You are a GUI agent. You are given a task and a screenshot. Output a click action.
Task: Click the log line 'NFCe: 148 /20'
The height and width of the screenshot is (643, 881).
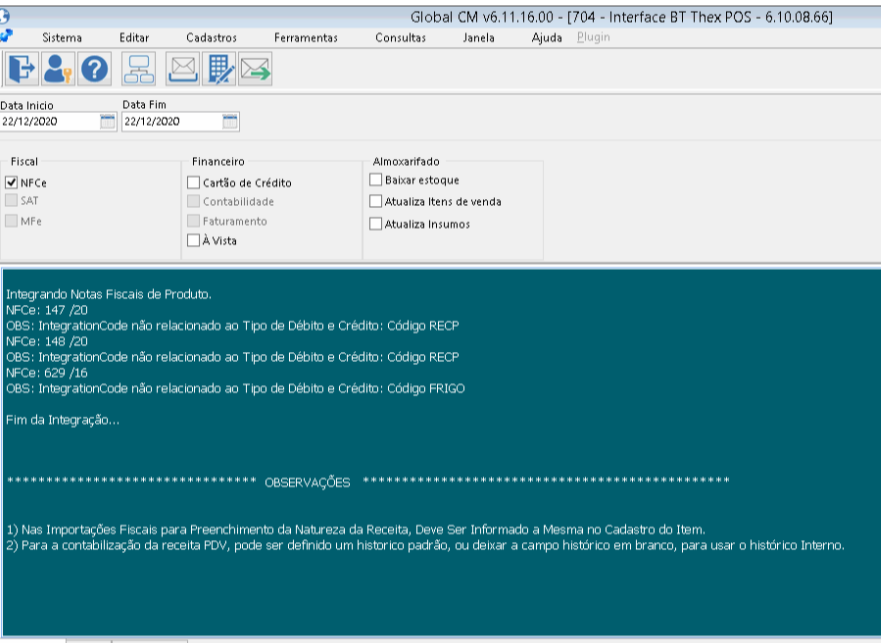[47, 341]
